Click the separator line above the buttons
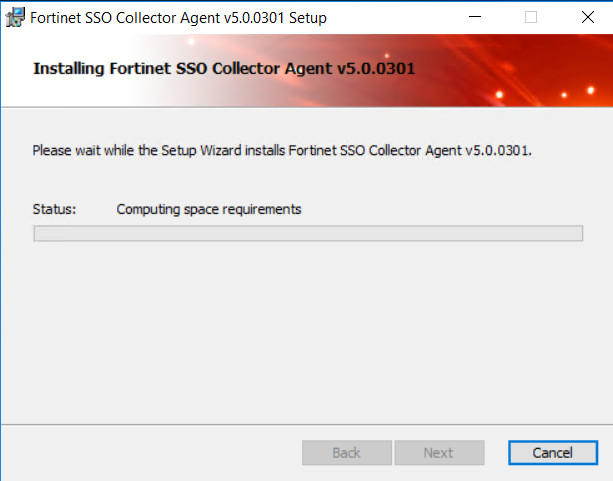The height and width of the screenshot is (481, 613). coord(306,424)
